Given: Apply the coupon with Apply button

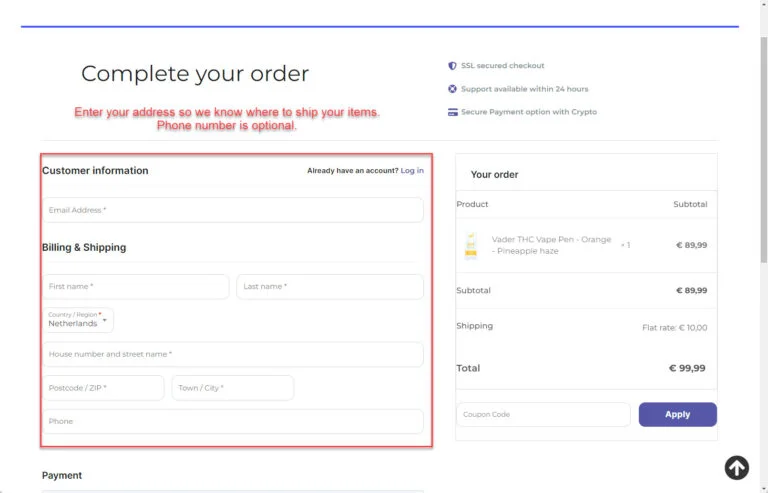Looking at the screenshot, I should click(x=677, y=414).
